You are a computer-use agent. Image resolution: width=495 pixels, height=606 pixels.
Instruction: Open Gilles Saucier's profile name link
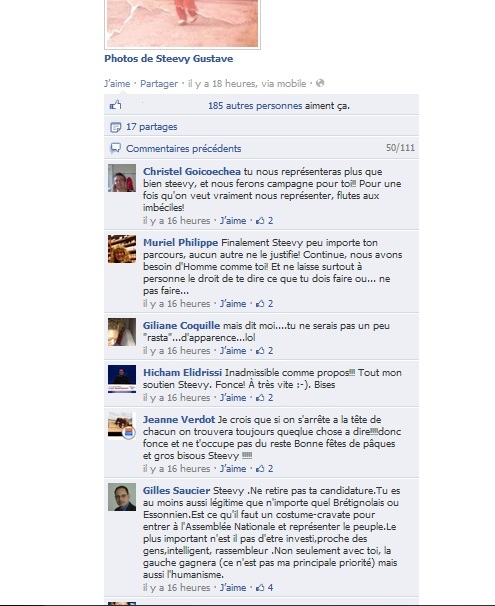177,490
